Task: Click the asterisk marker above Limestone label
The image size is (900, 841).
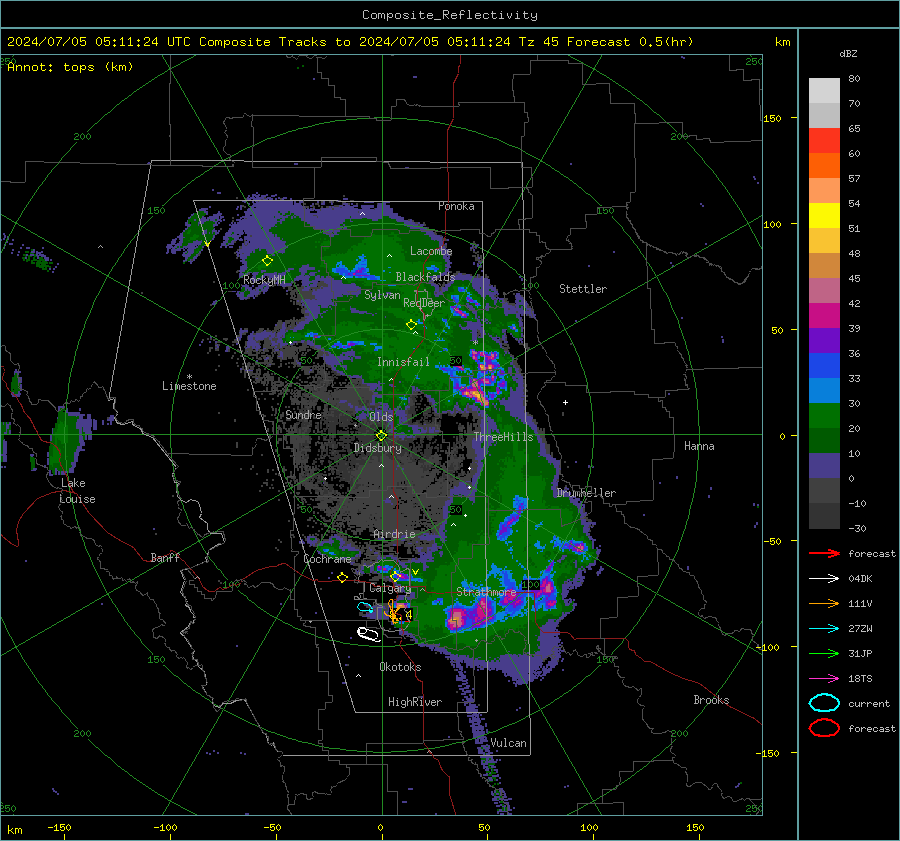Action: (x=189, y=377)
